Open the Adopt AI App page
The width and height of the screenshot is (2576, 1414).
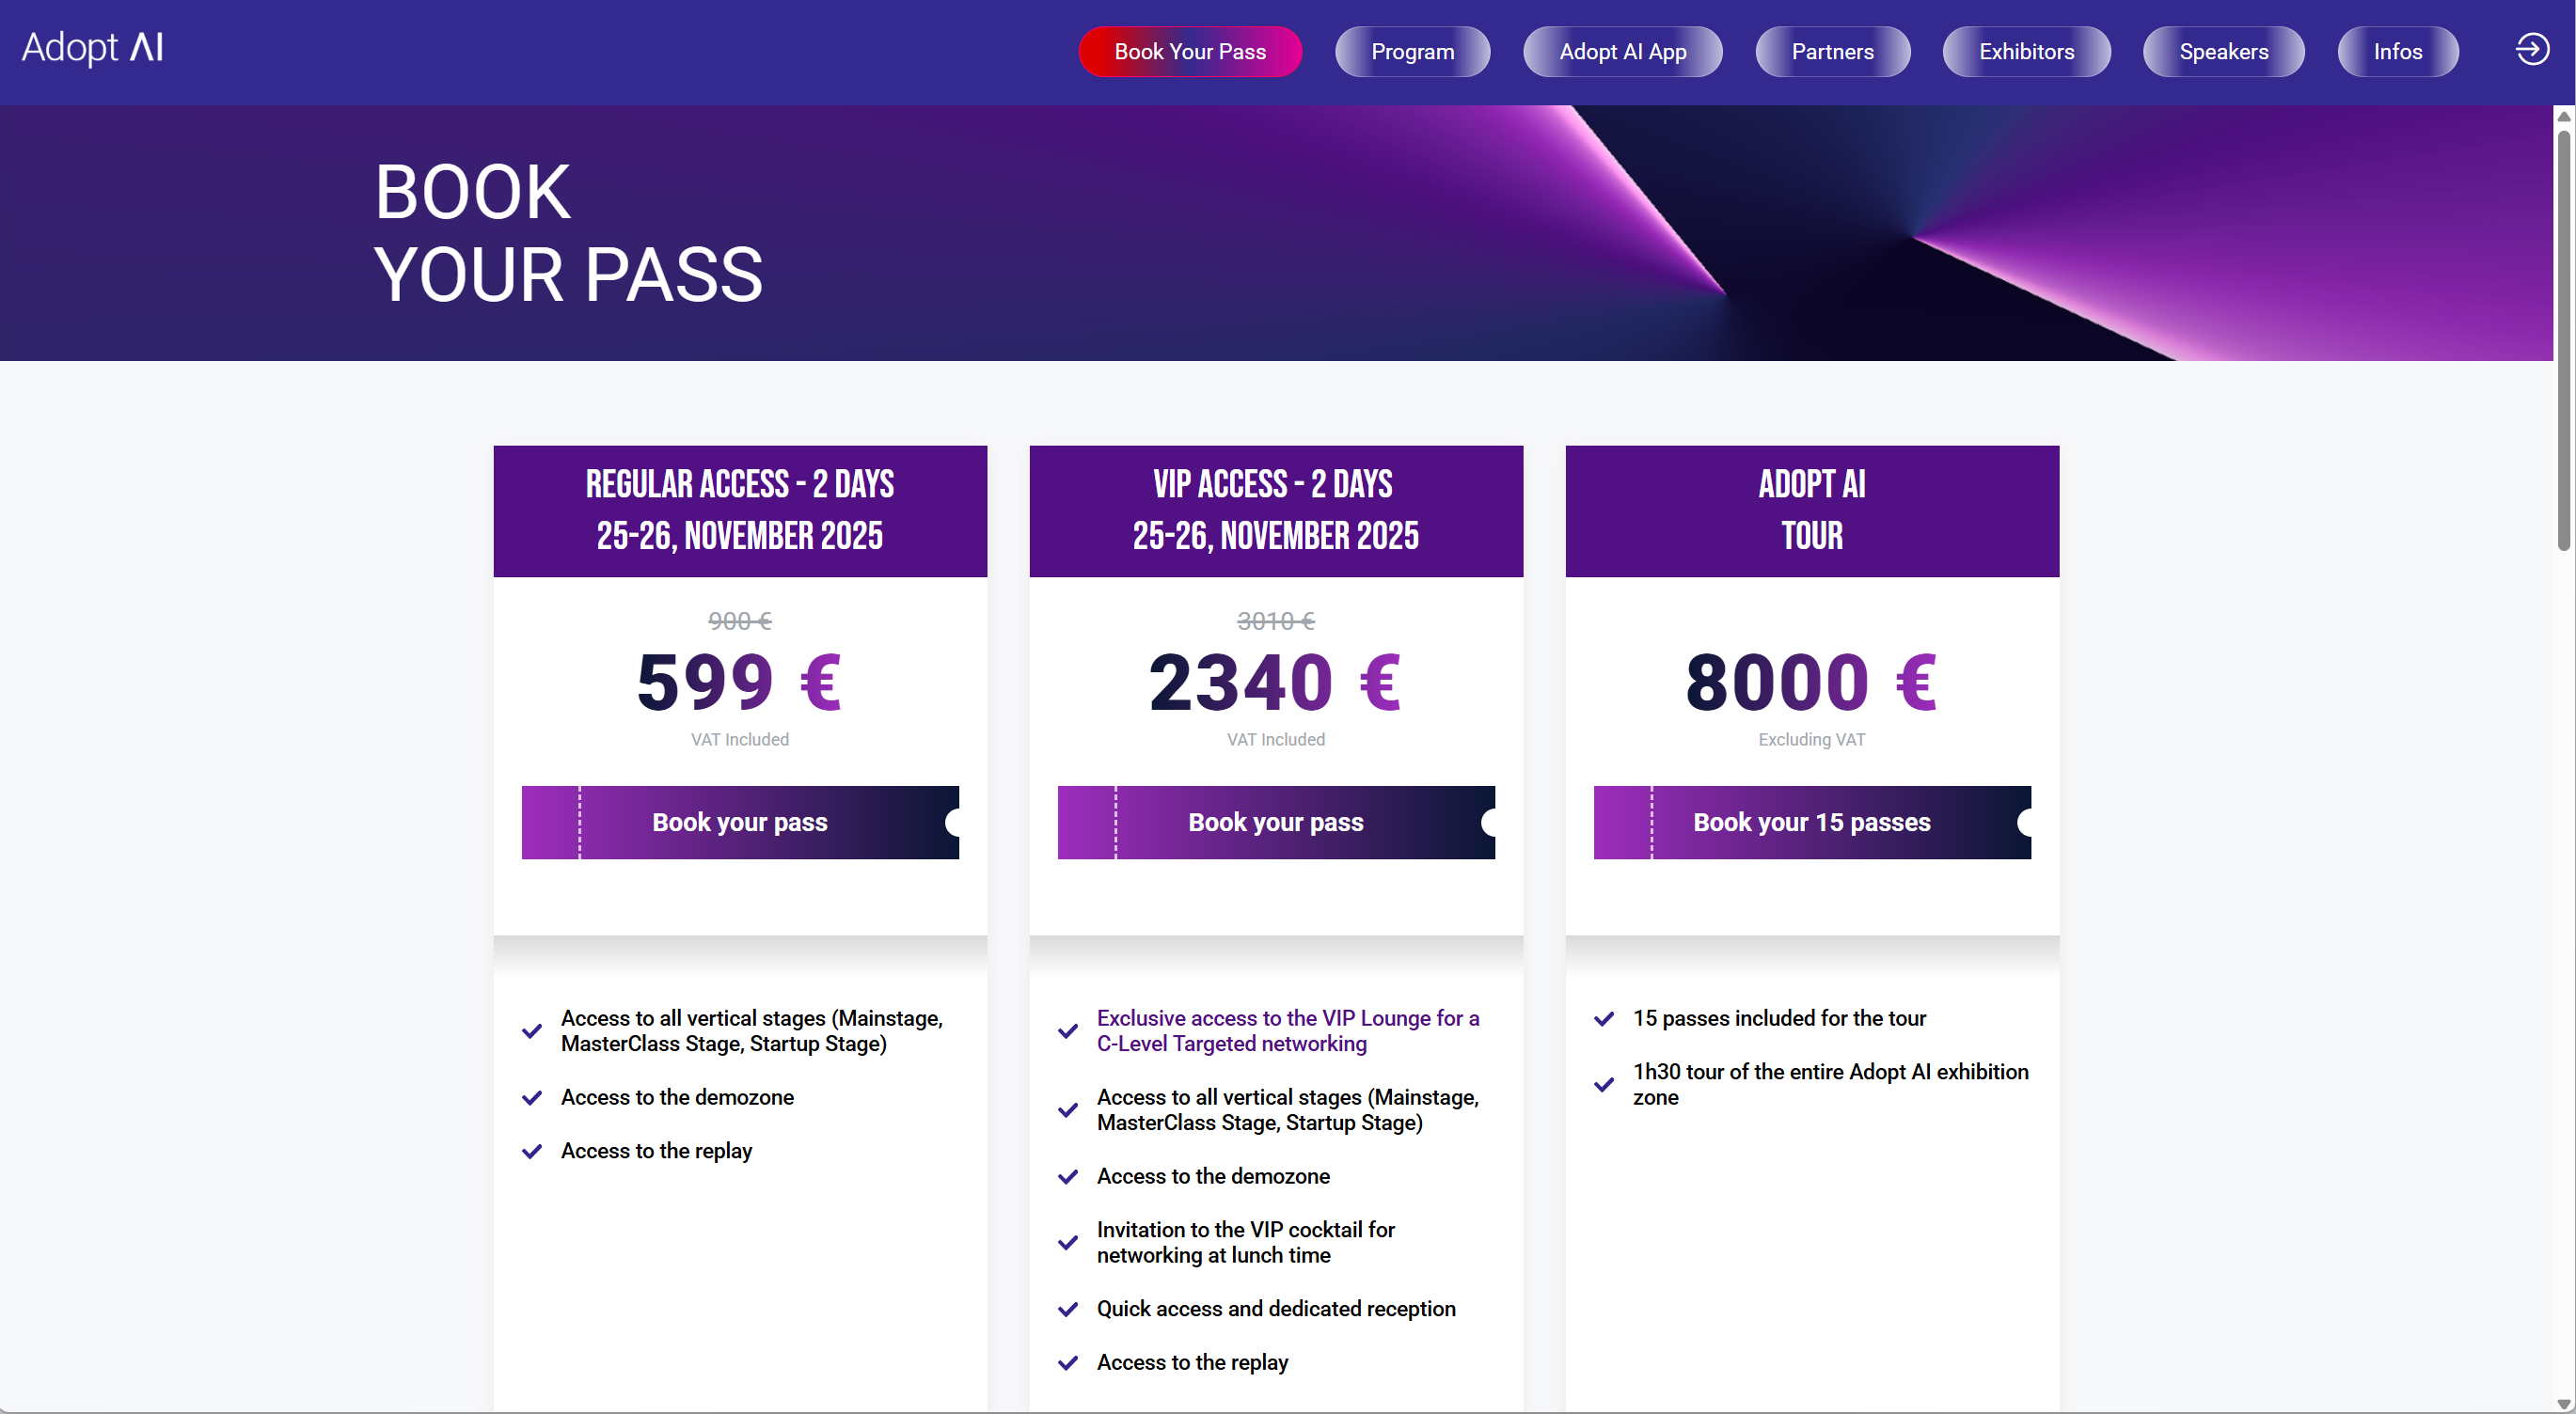point(1622,52)
